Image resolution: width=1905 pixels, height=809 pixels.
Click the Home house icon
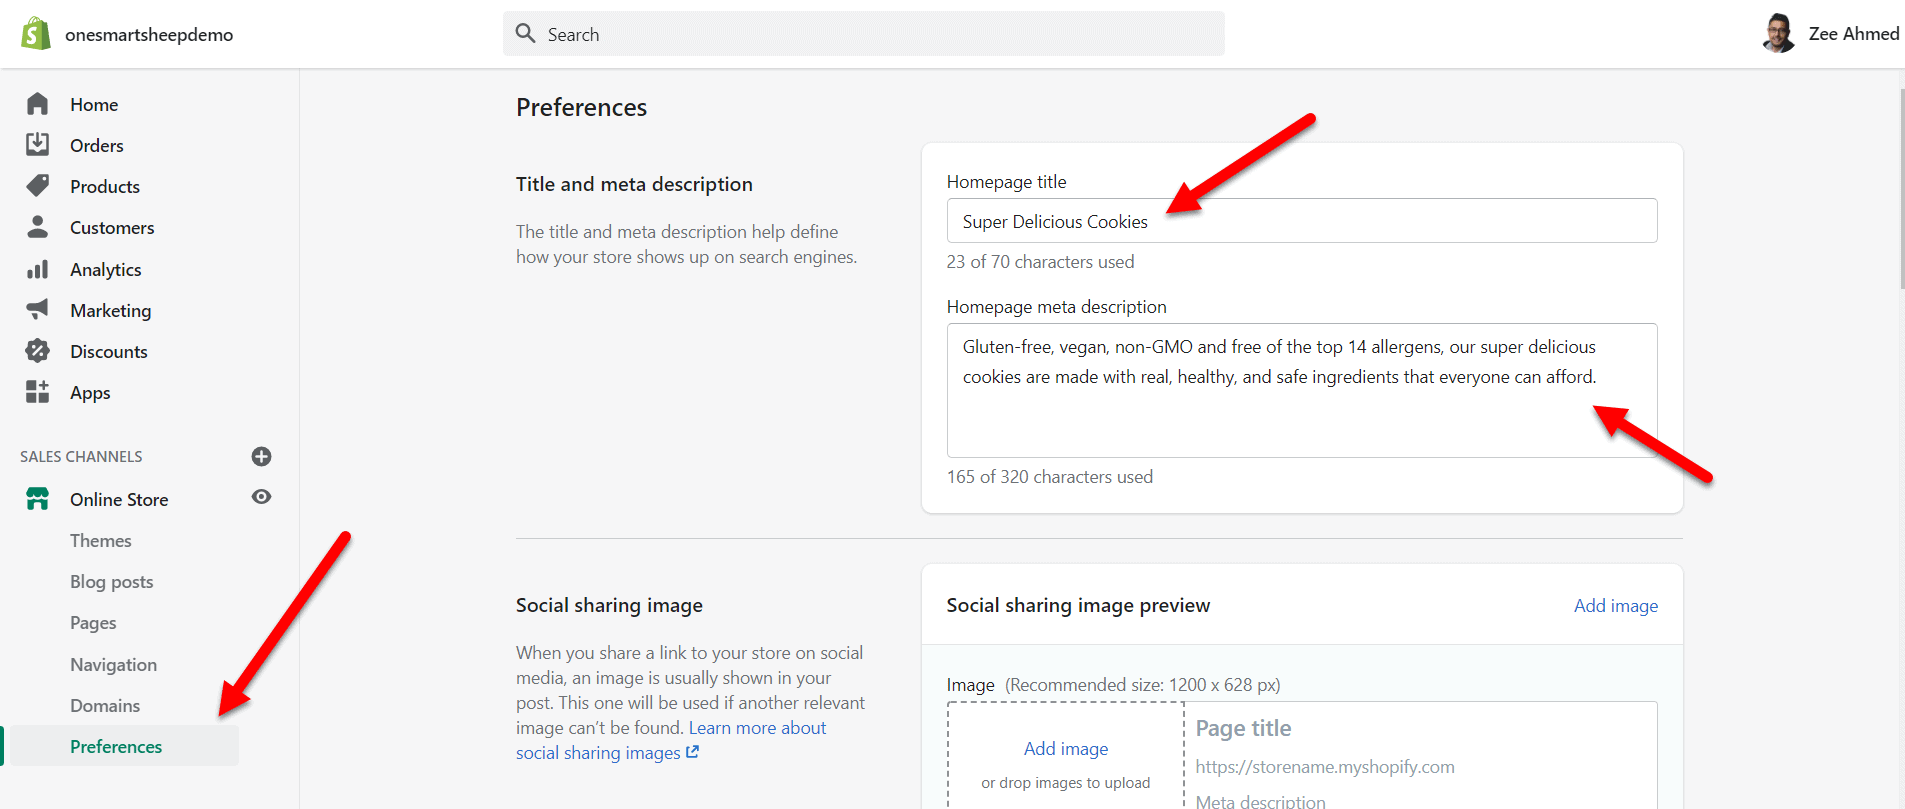pos(38,104)
